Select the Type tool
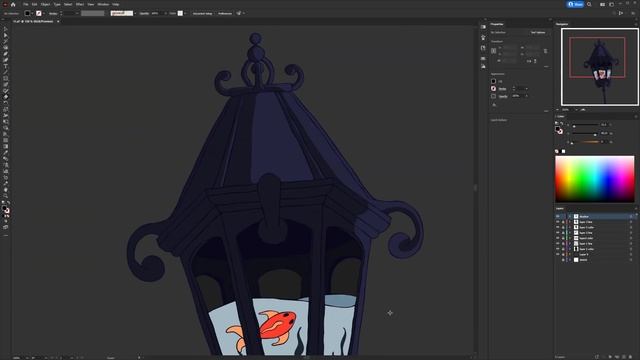Image resolution: width=640 pixels, height=360 pixels. click(6, 66)
